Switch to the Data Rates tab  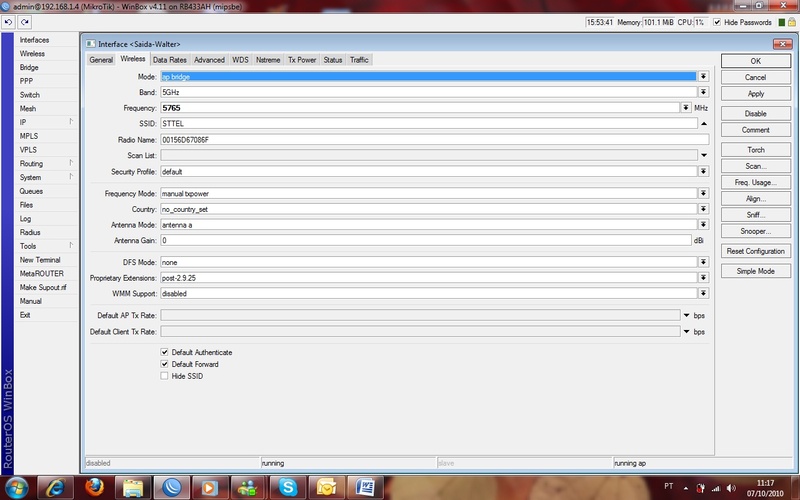[x=170, y=60]
